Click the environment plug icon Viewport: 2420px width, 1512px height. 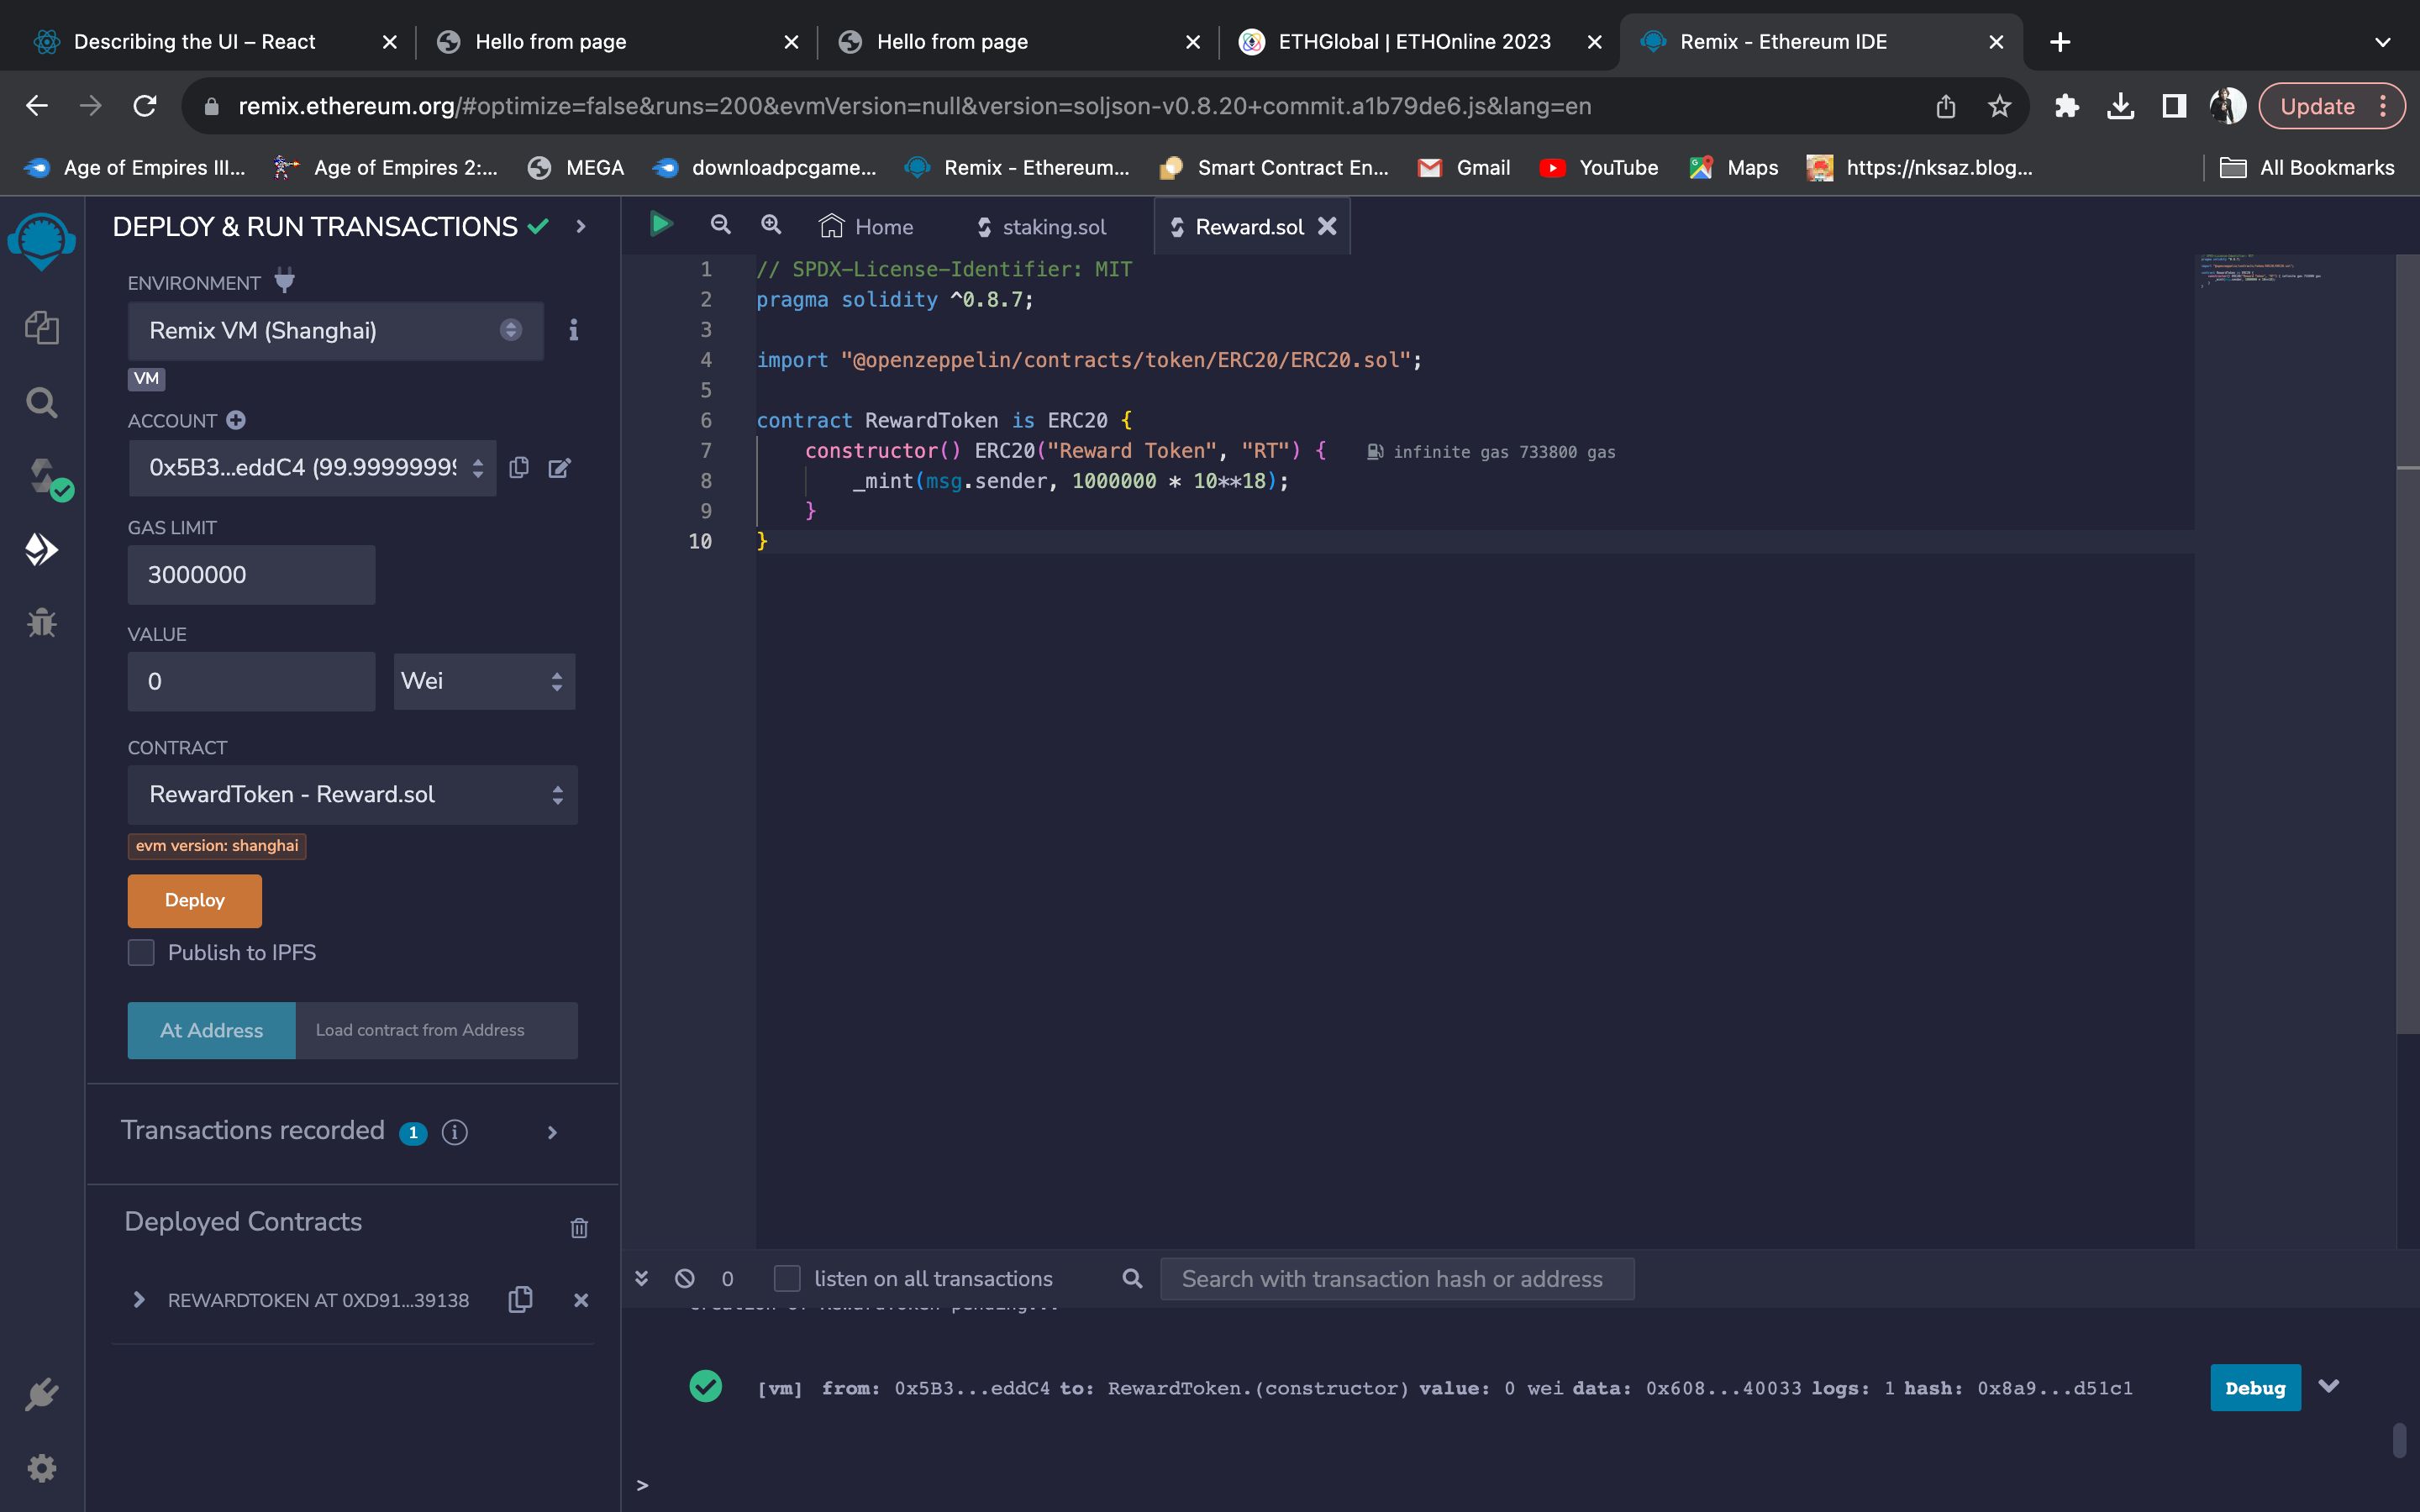point(285,281)
